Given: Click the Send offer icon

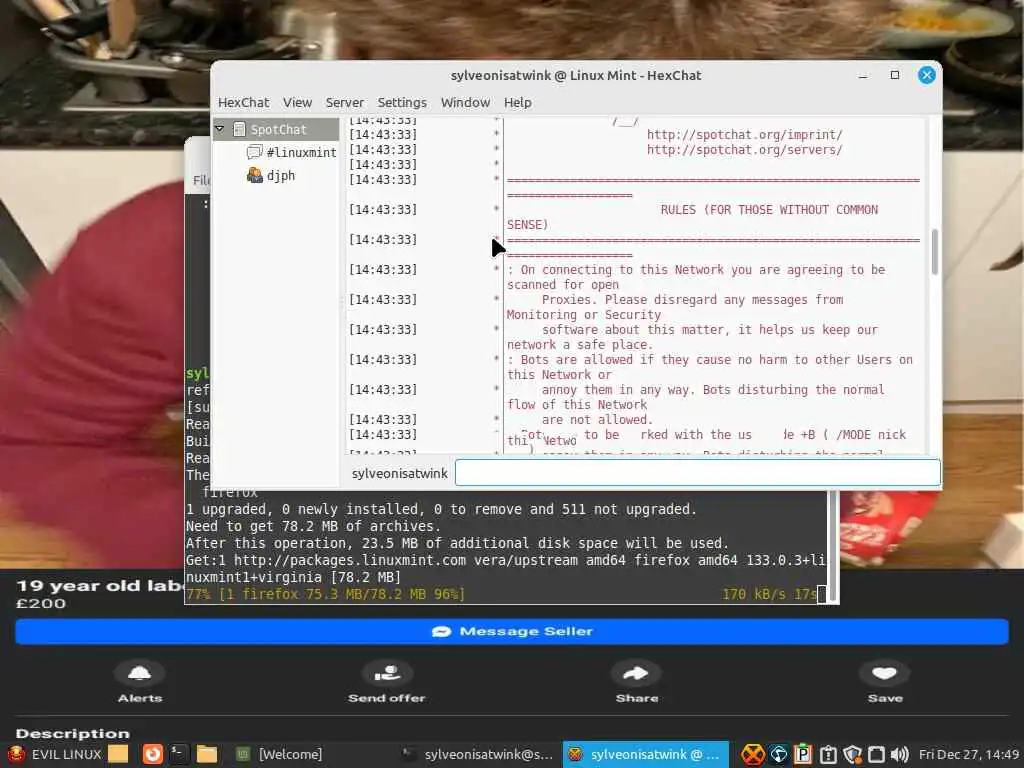Looking at the screenshot, I should click(387, 673).
